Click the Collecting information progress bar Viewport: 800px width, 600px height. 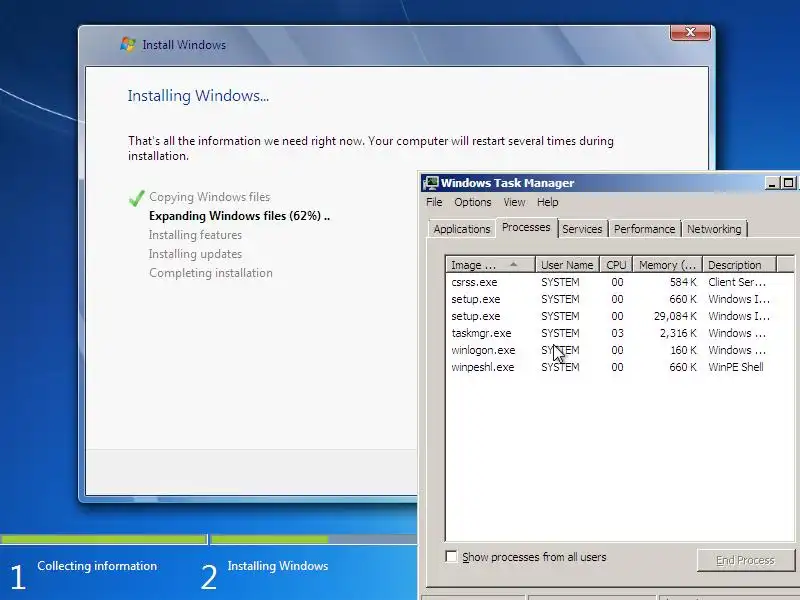pos(104,539)
